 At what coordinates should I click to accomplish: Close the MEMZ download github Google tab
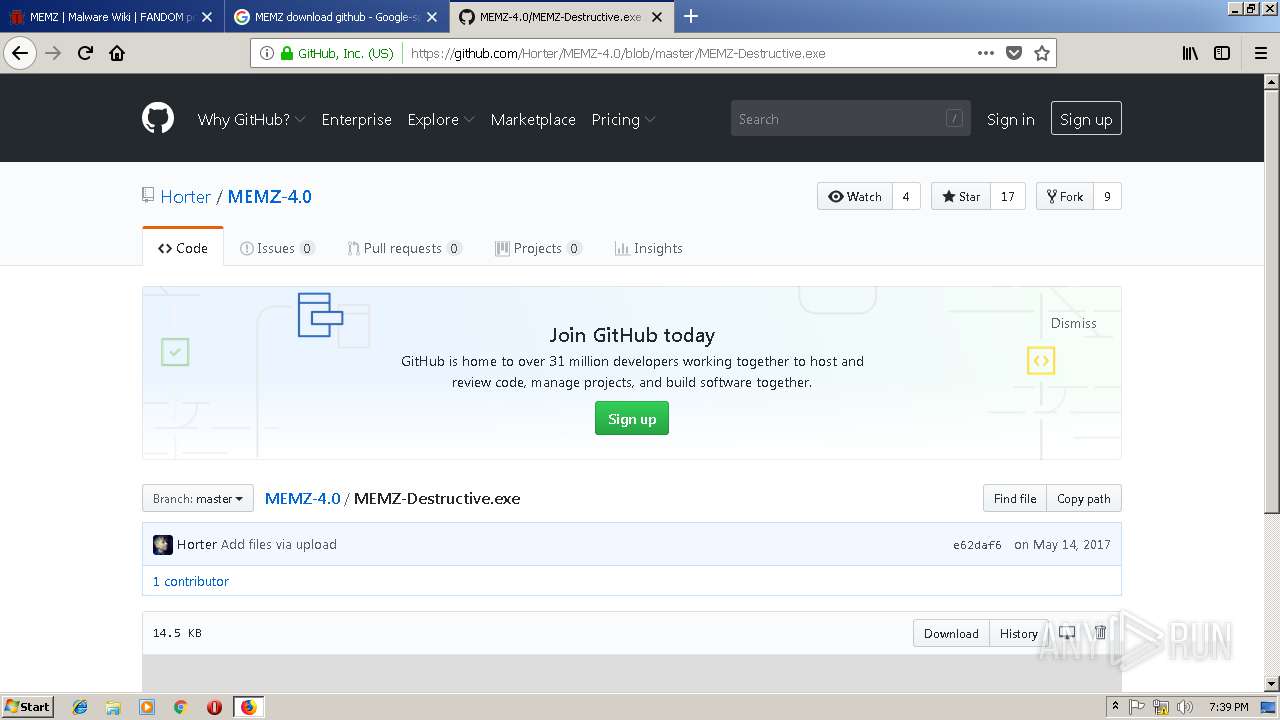click(432, 17)
